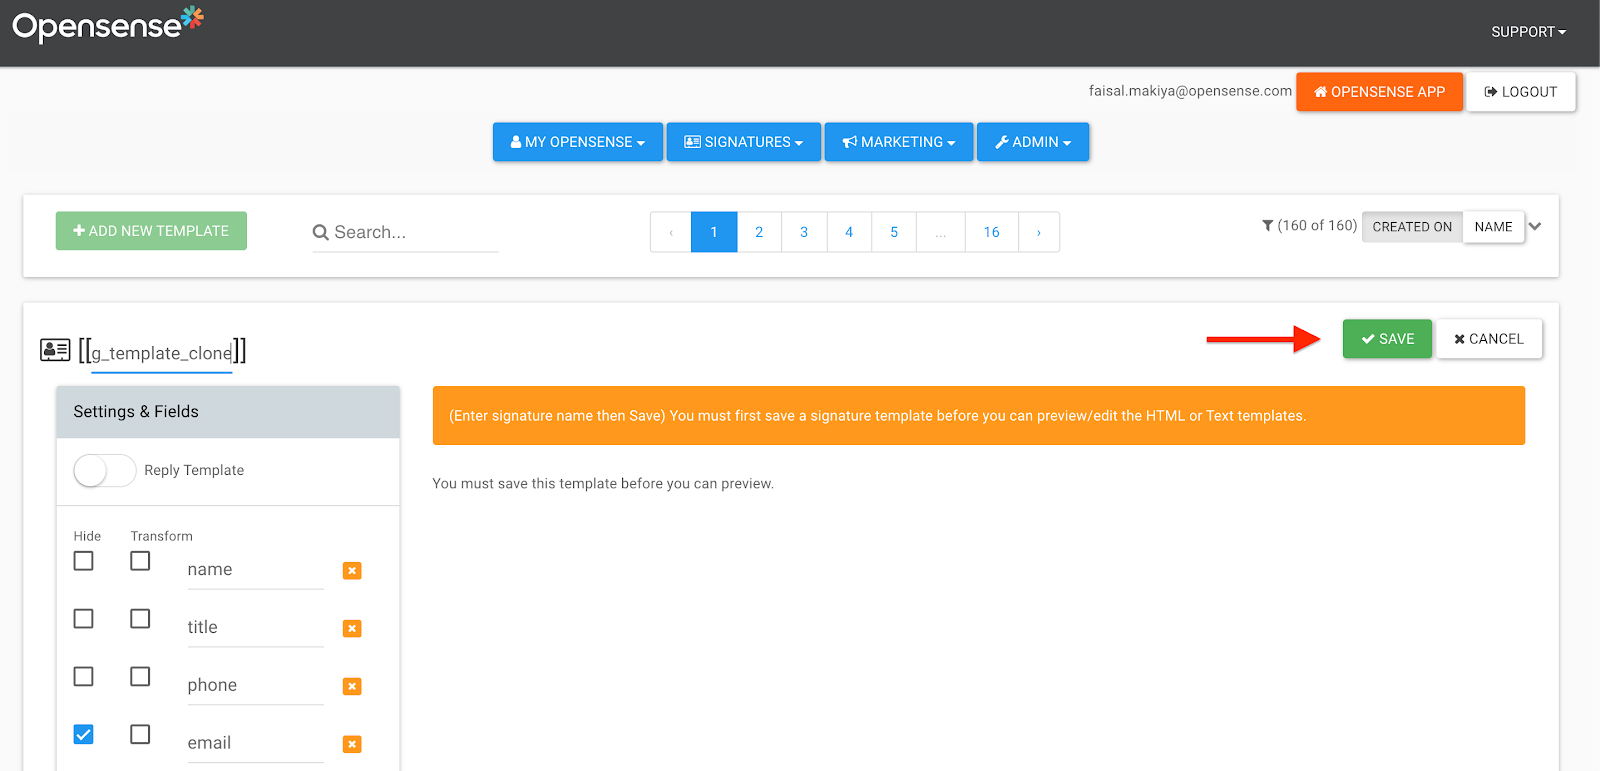Click the Settings & Fields panel header
The image size is (1600, 771).
coord(228,412)
